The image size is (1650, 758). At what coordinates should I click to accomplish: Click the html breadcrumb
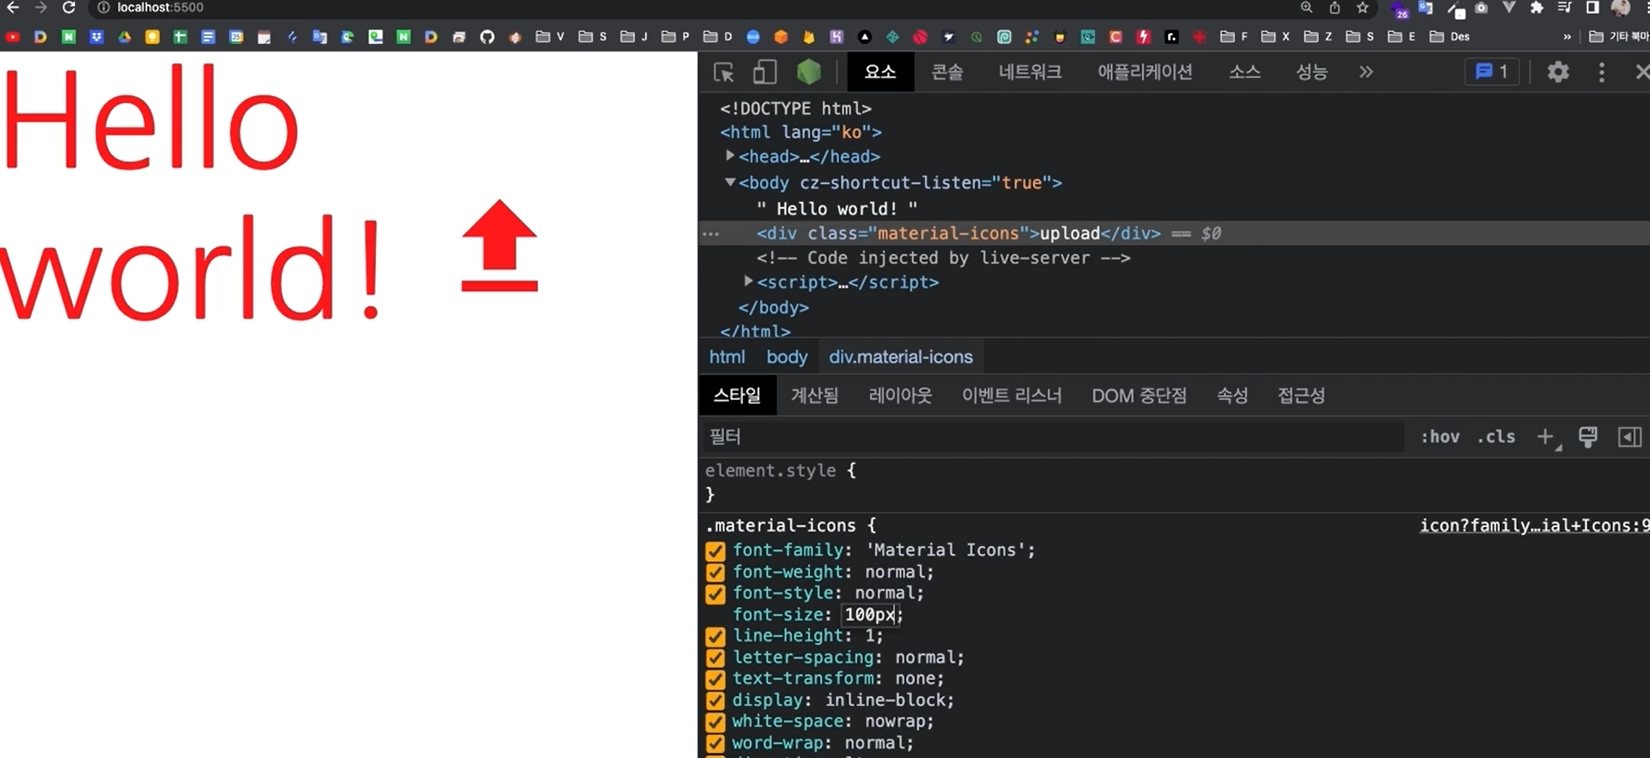pos(727,357)
